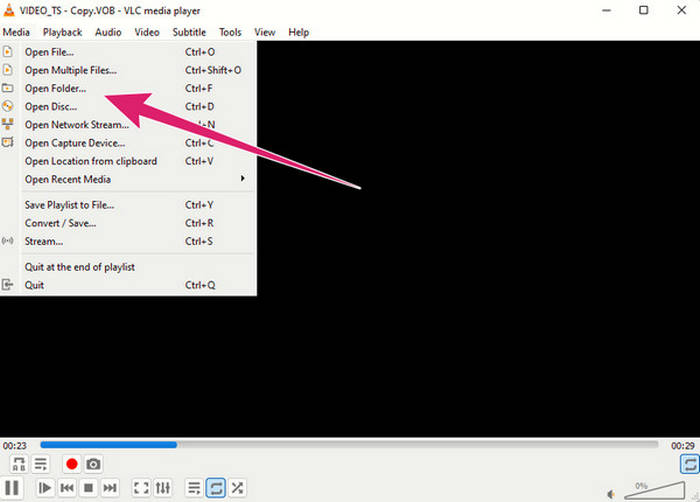Skip to previous media item
The width and height of the screenshot is (700, 502).
pyautogui.click(x=67, y=488)
